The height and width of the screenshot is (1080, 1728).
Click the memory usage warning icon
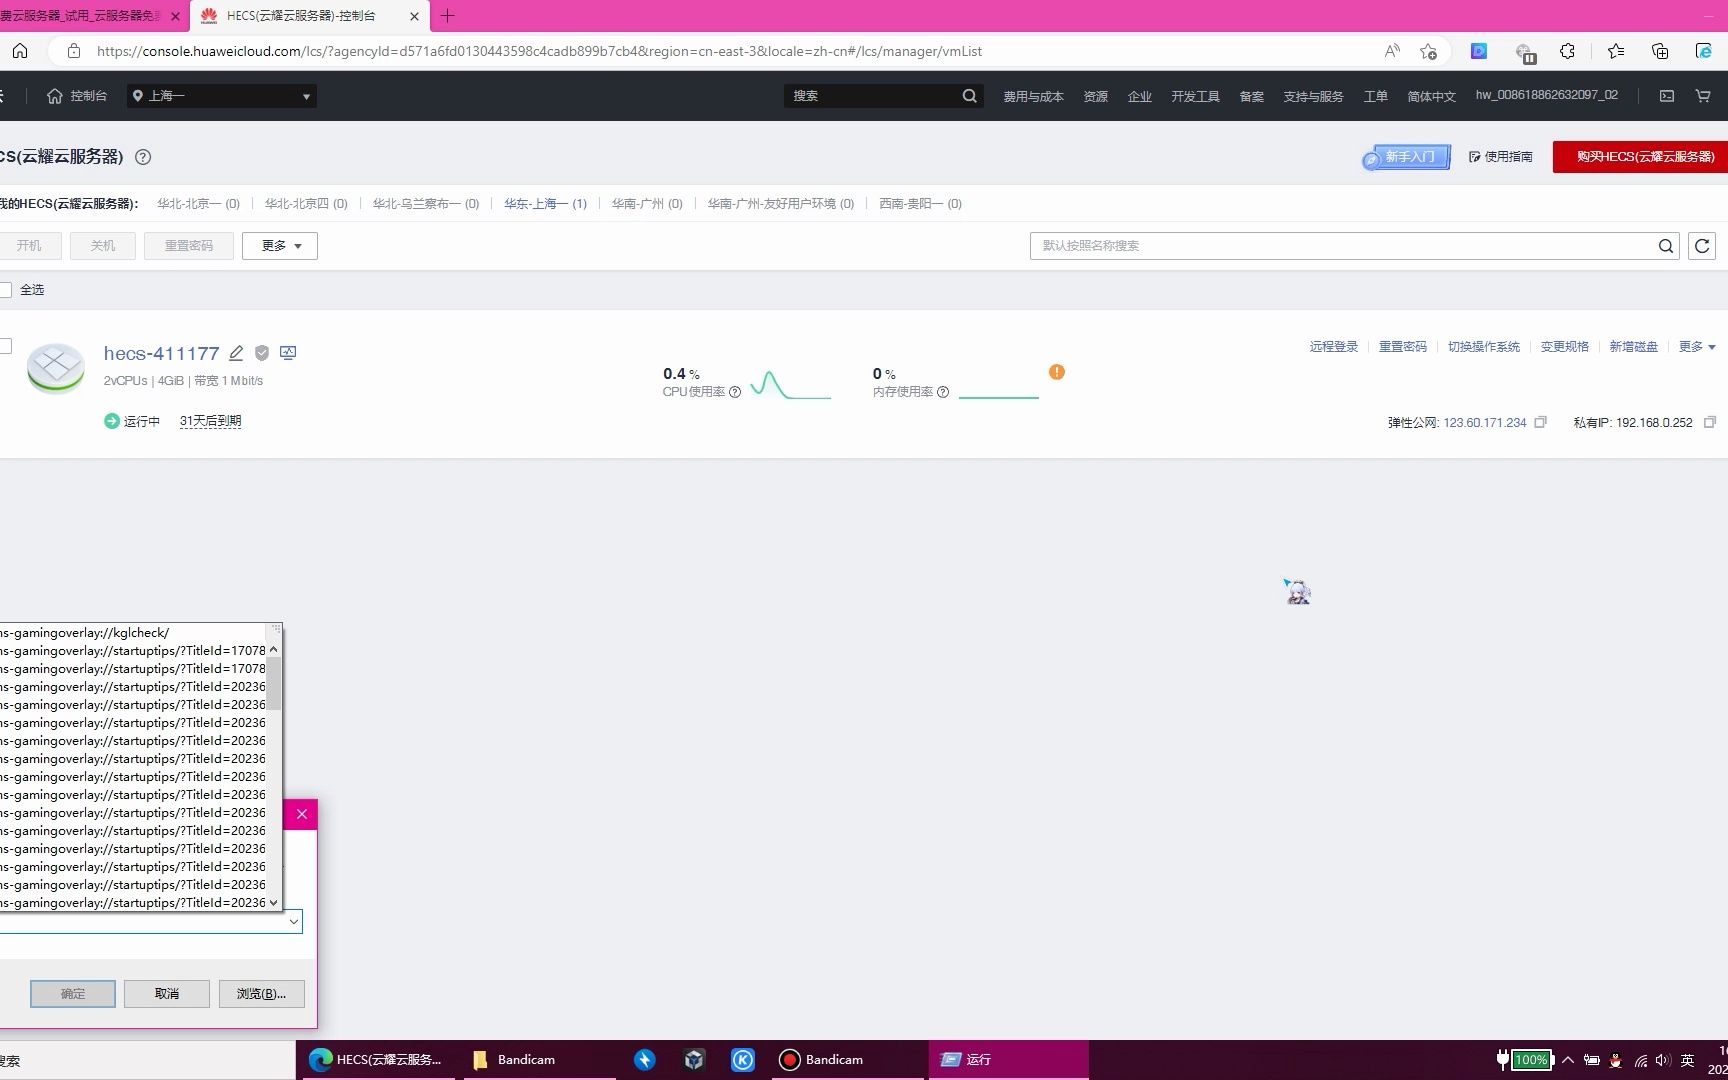pos(1056,371)
